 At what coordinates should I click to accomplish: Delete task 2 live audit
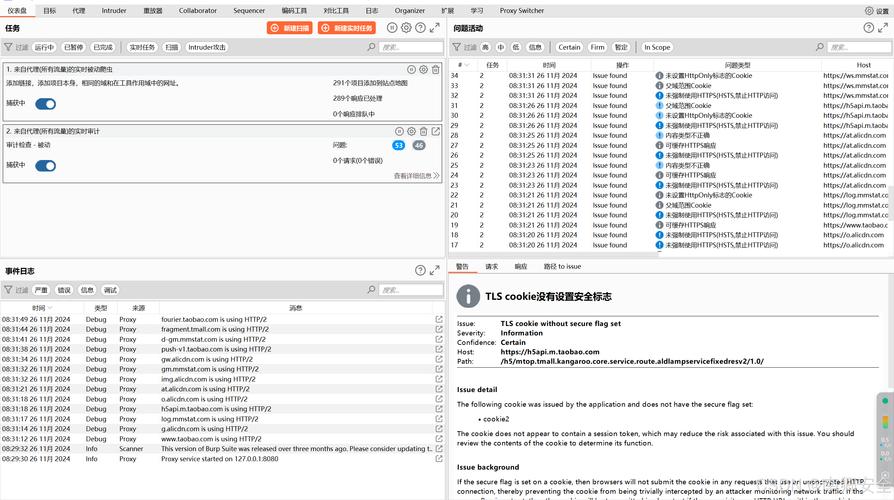tap(424, 131)
